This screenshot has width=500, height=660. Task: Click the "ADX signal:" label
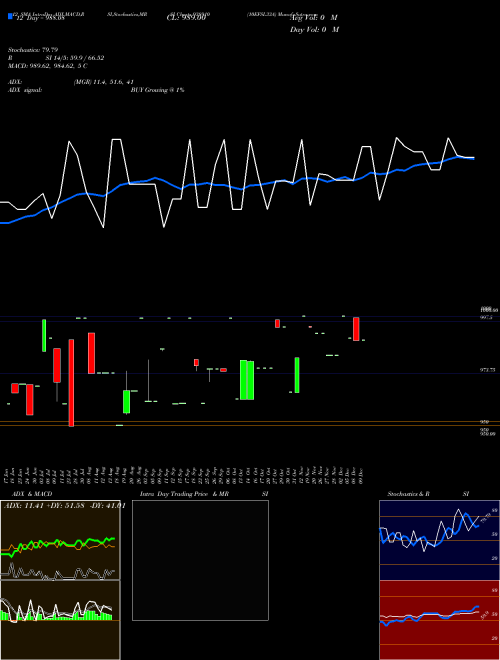25,90
